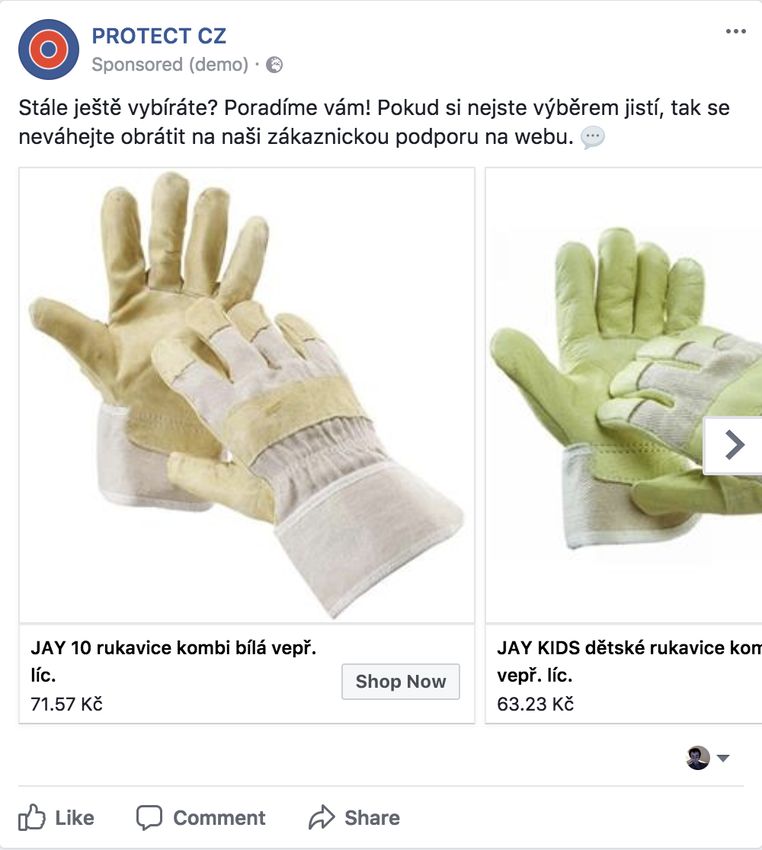Click the chat bubble emoji in post text
The image size is (762, 850).
pyautogui.click(x=592, y=137)
